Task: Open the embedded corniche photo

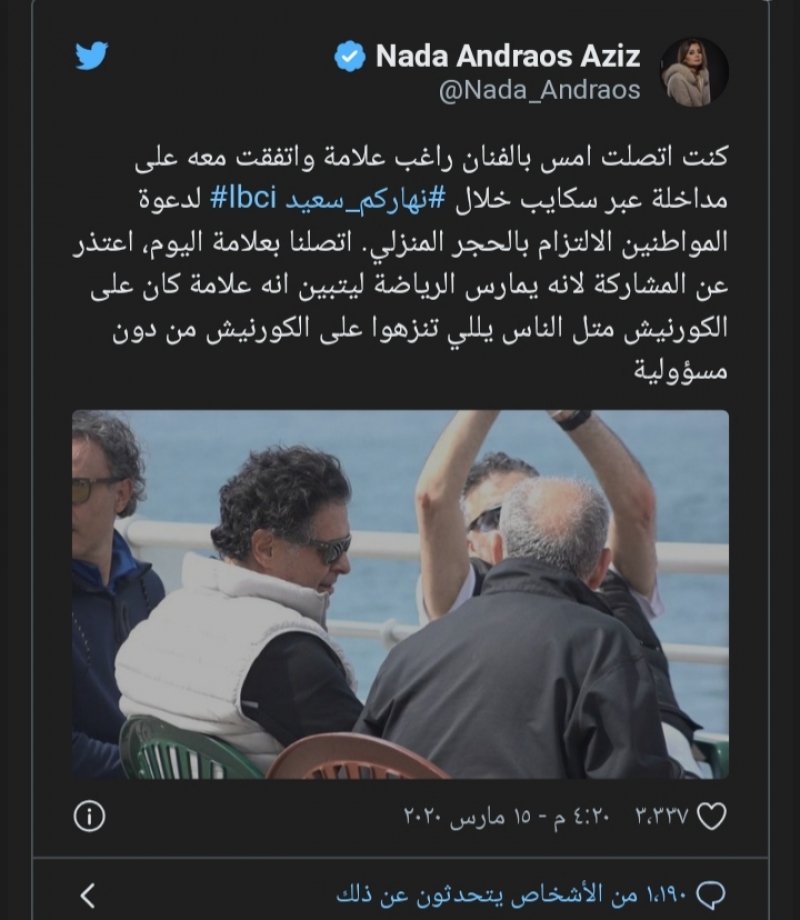Action: (400, 594)
